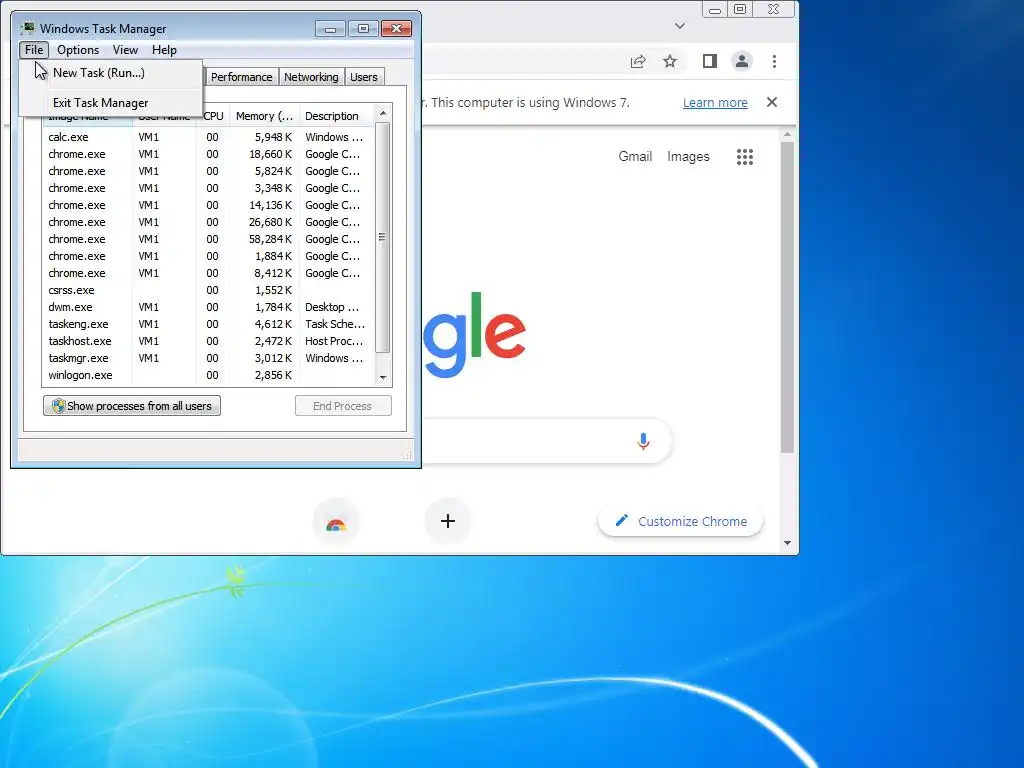The image size is (1024, 768).
Task: Open Google apps grid icon
Action: pyautogui.click(x=744, y=157)
